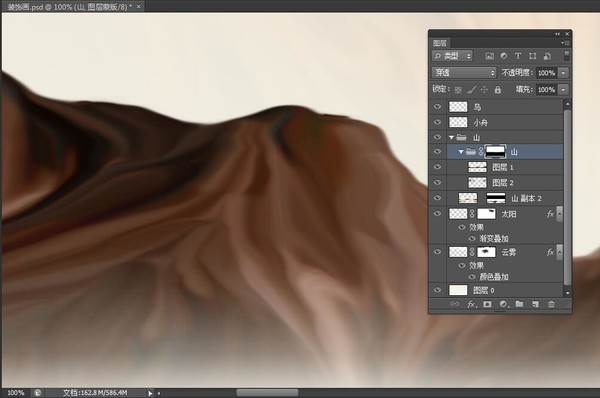
Task: Hide the nested selected 山 group
Action: tap(438, 152)
